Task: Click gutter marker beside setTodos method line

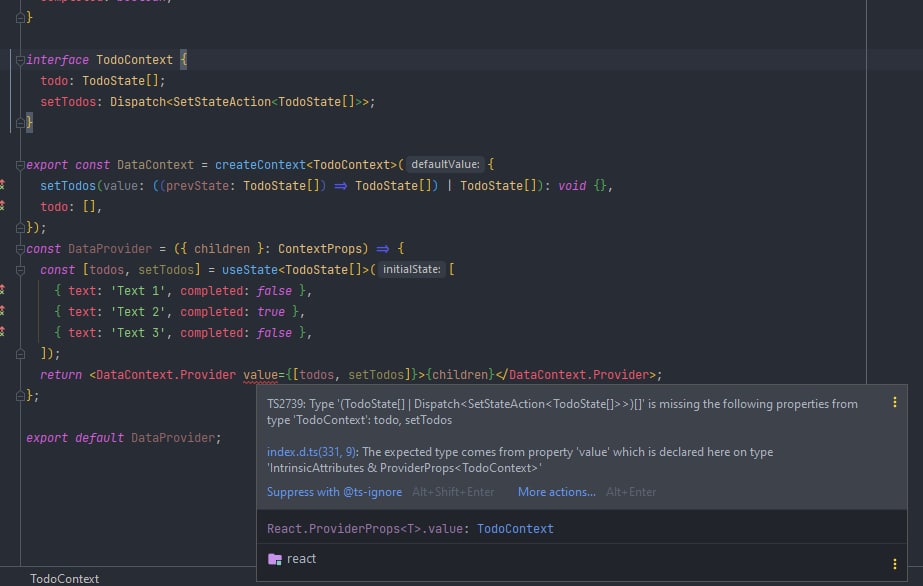Action: (x=3, y=185)
